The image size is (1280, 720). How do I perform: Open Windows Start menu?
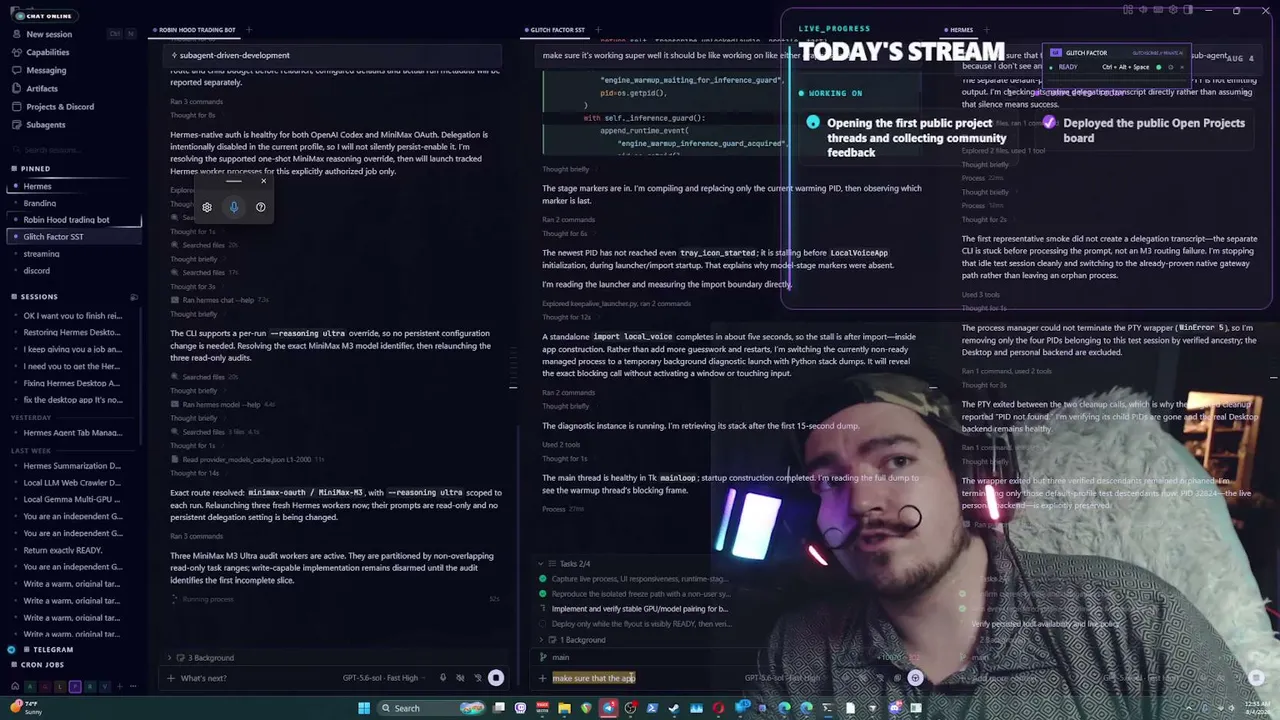(x=364, y=708)
